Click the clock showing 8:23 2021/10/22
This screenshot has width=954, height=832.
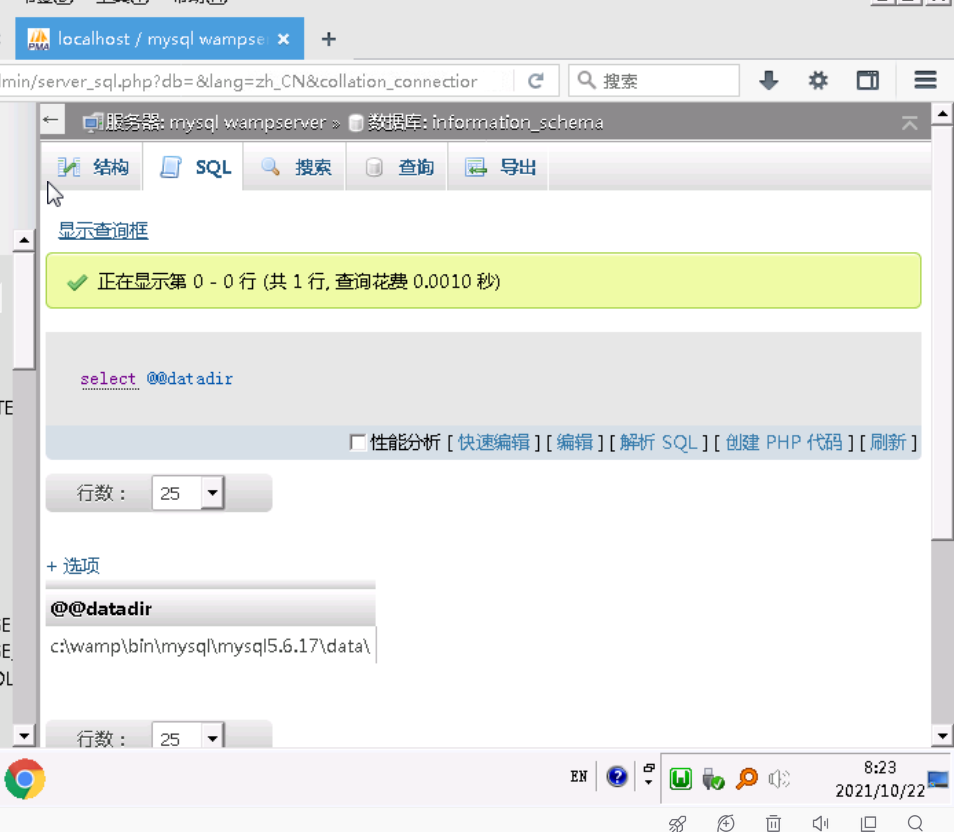tap(880, 779)
